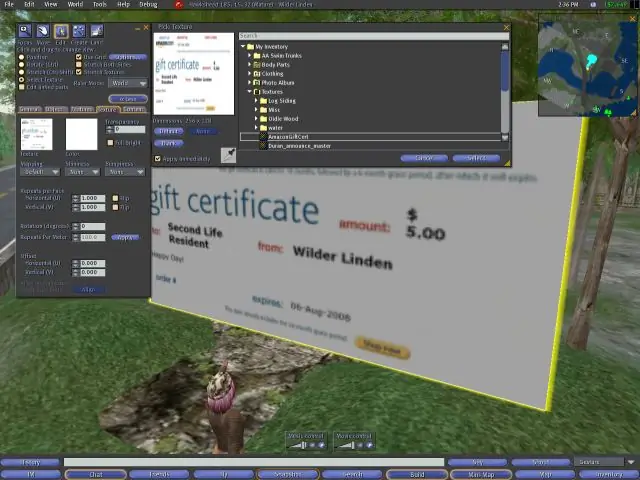Choose the Select Texture radio button

[22, 80]
